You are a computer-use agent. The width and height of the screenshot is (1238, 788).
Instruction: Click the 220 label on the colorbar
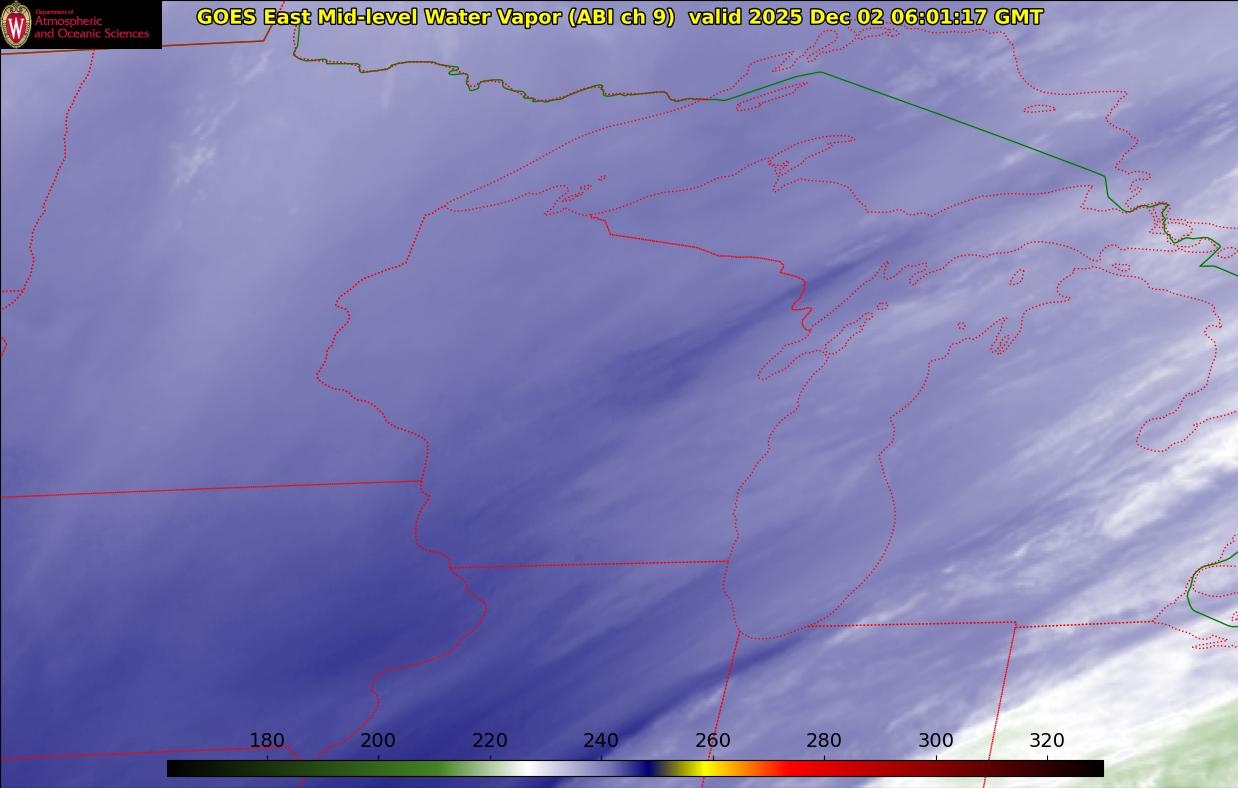click(x=490, y=741)
